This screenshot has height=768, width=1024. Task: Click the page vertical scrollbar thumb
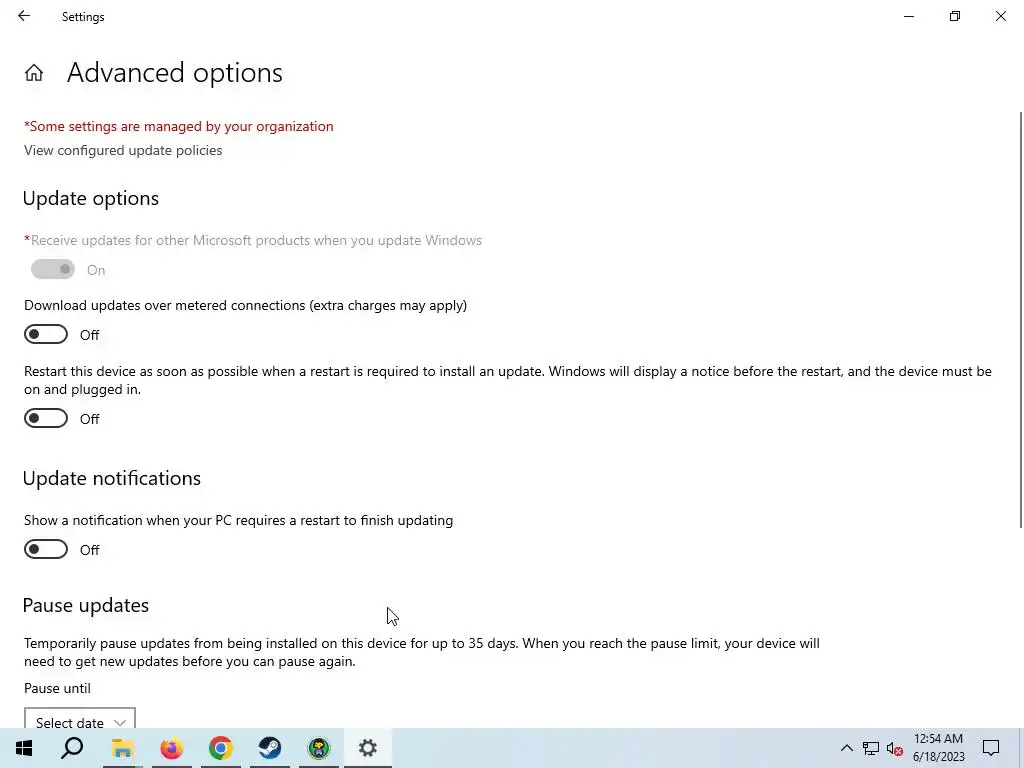[1020, 319]
